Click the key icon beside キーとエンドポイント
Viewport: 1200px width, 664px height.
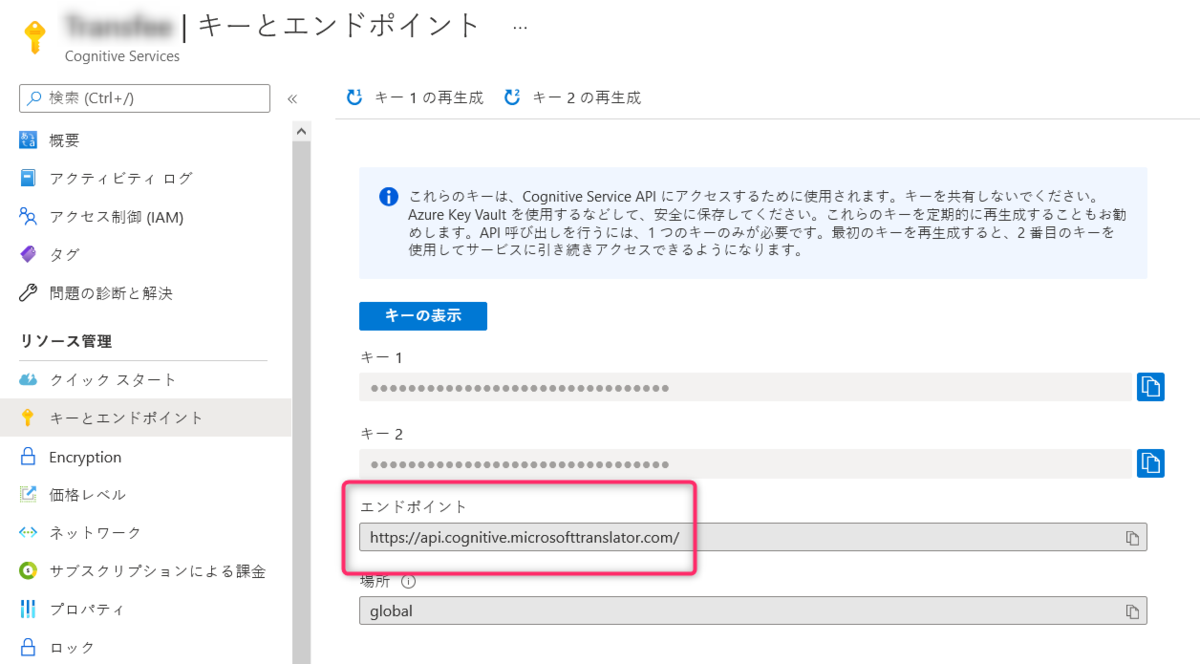click(x=28, y=418)
